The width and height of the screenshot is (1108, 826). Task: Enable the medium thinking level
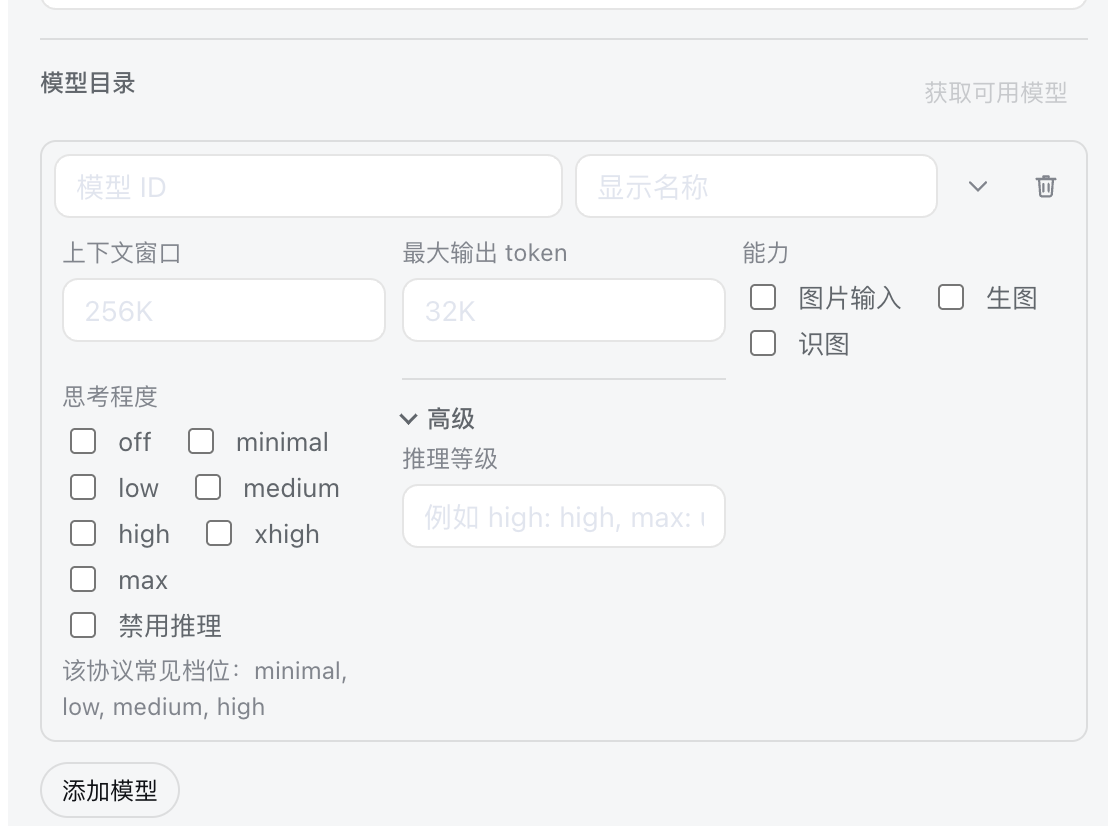(208, 488)
